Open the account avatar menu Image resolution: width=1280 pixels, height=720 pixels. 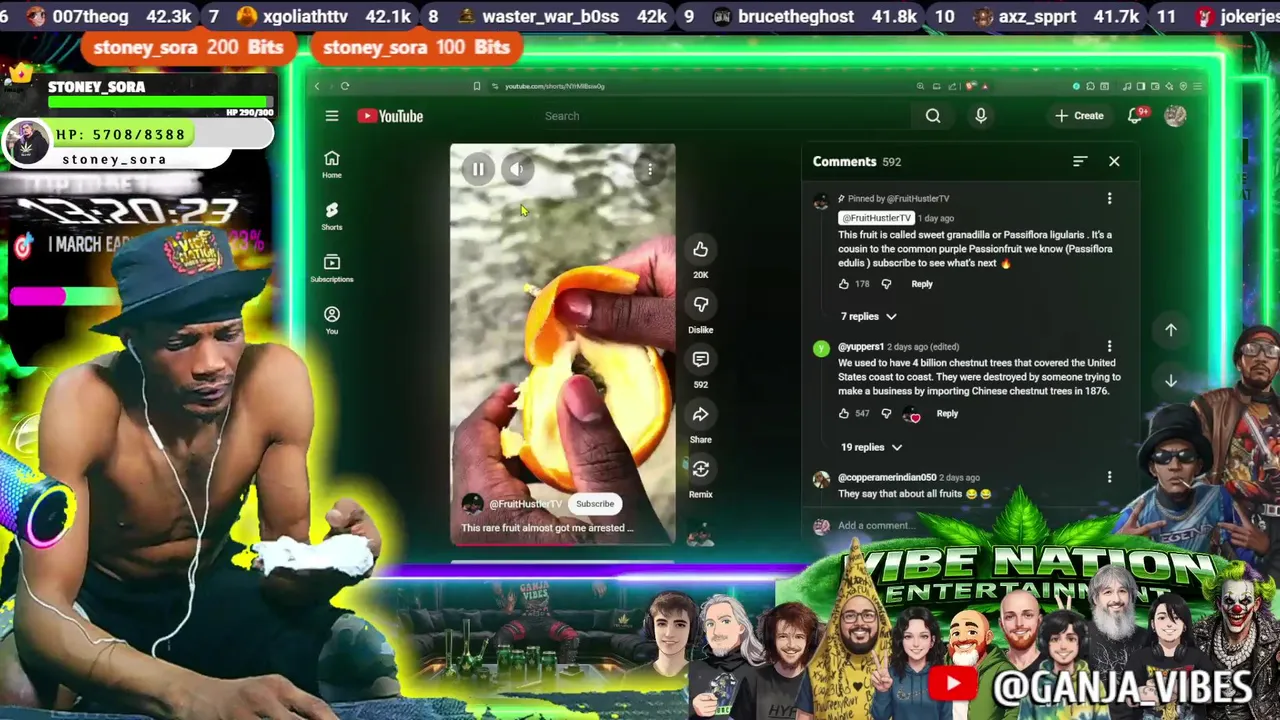point(1175,116)
